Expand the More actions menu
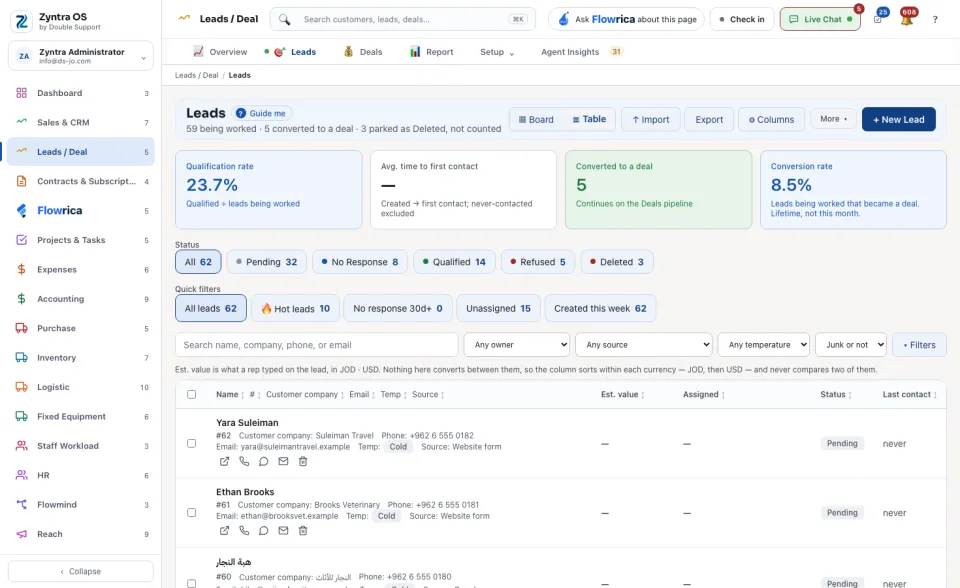The width and height of the screenshot is (960, 588). (833, 119)
